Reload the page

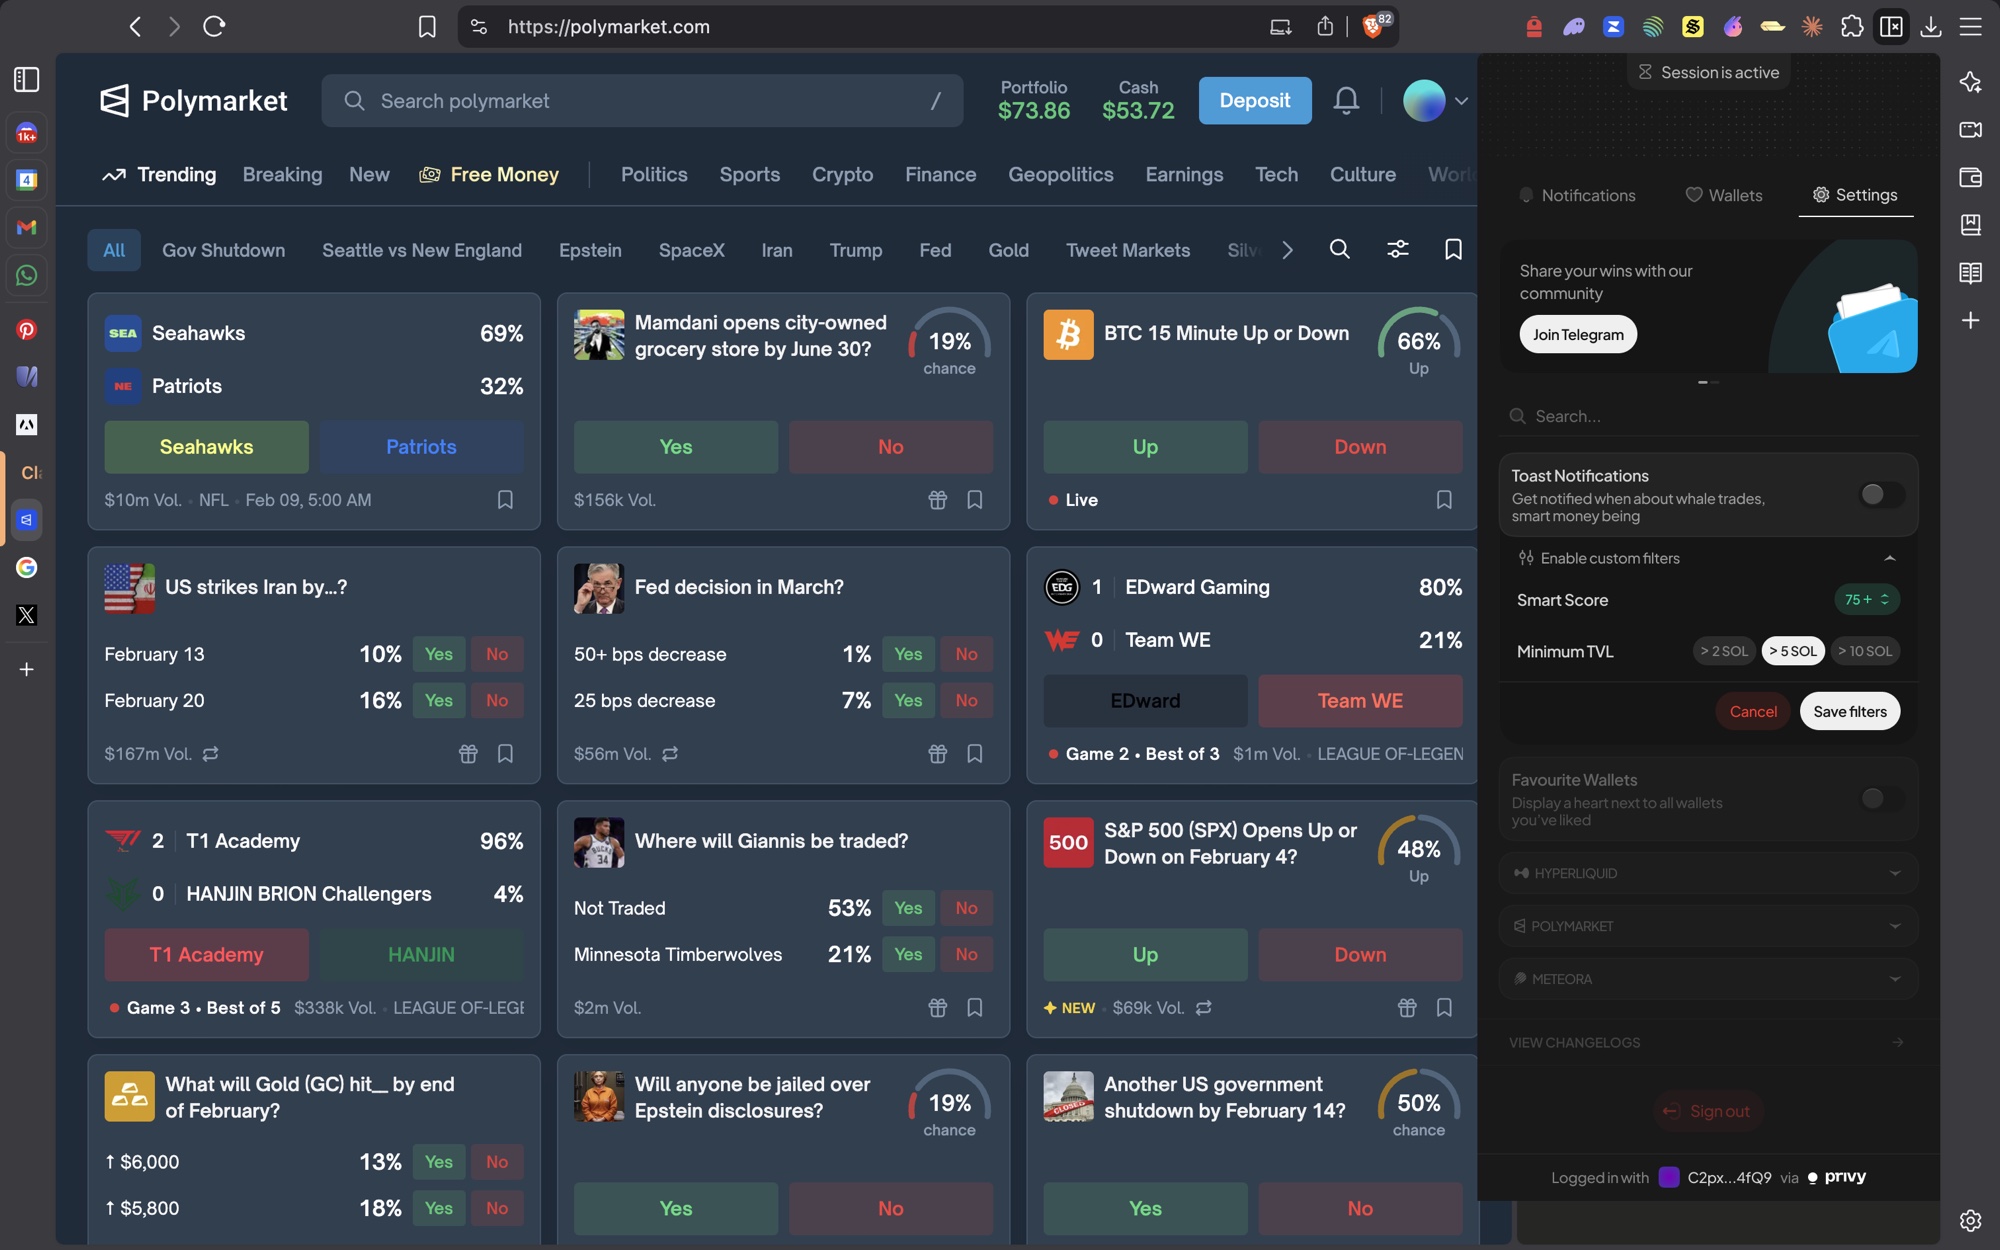[214, 26]
